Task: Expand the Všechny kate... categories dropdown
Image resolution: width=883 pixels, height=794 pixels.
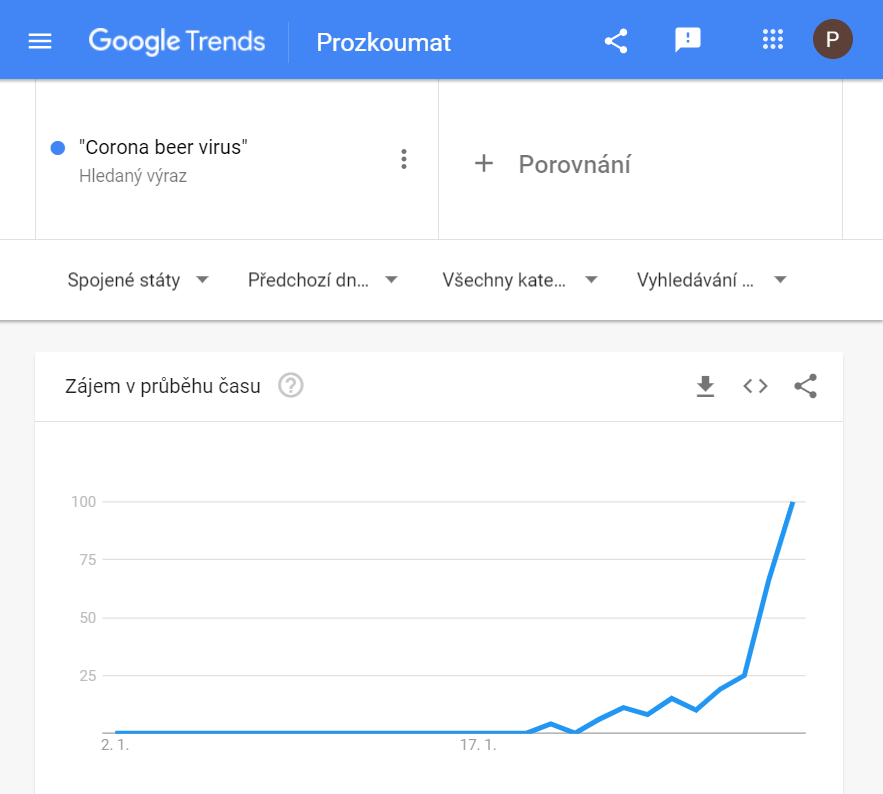Action: point(520,280)
